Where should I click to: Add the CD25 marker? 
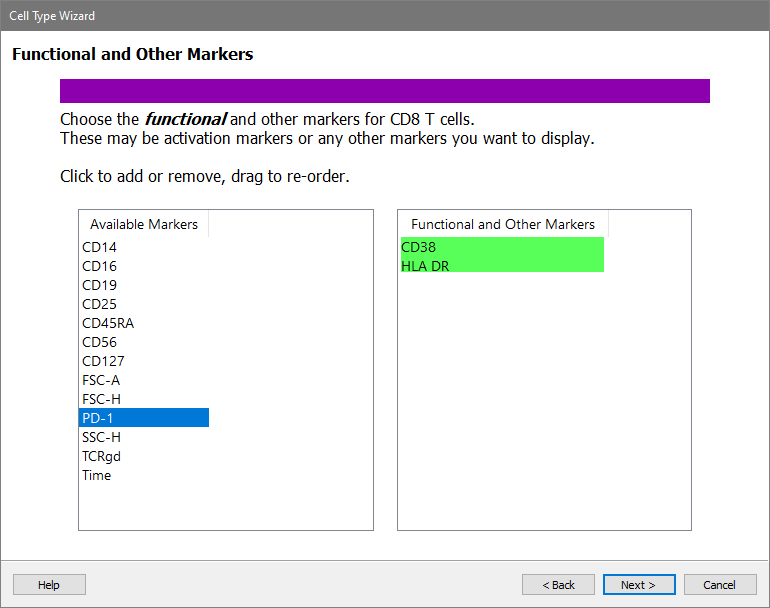pyautogui.click(x=99, y=304)
